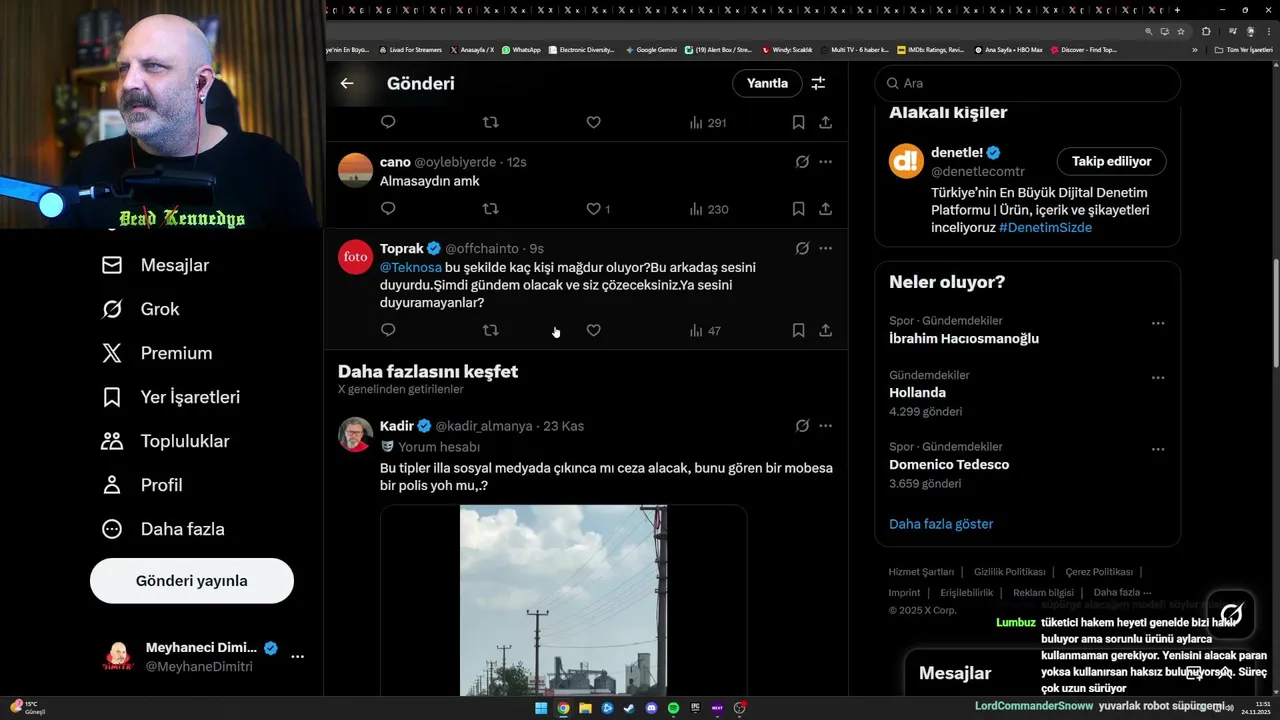Retweet cano's tweet

tap(490, 209)
